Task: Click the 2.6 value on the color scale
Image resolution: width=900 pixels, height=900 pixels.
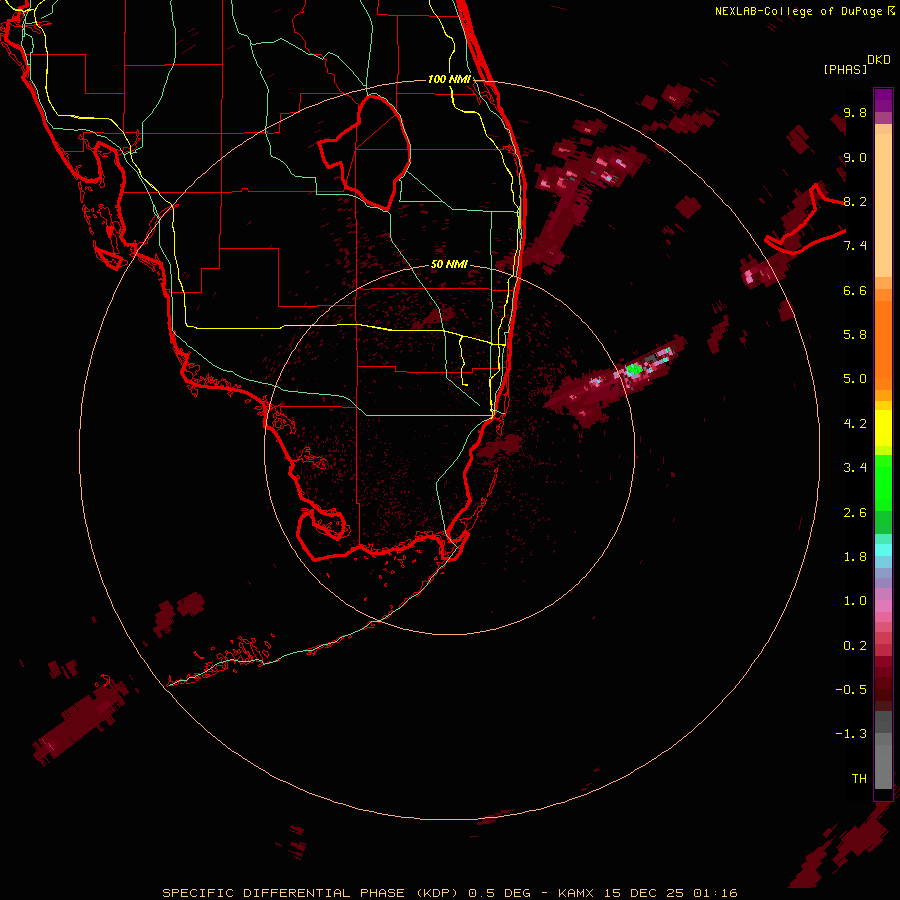Action: (855, 513)
